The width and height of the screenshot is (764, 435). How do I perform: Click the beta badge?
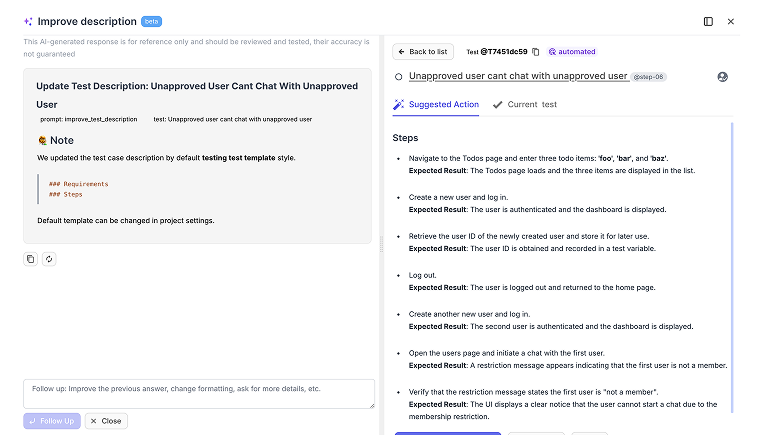[152, 21]
